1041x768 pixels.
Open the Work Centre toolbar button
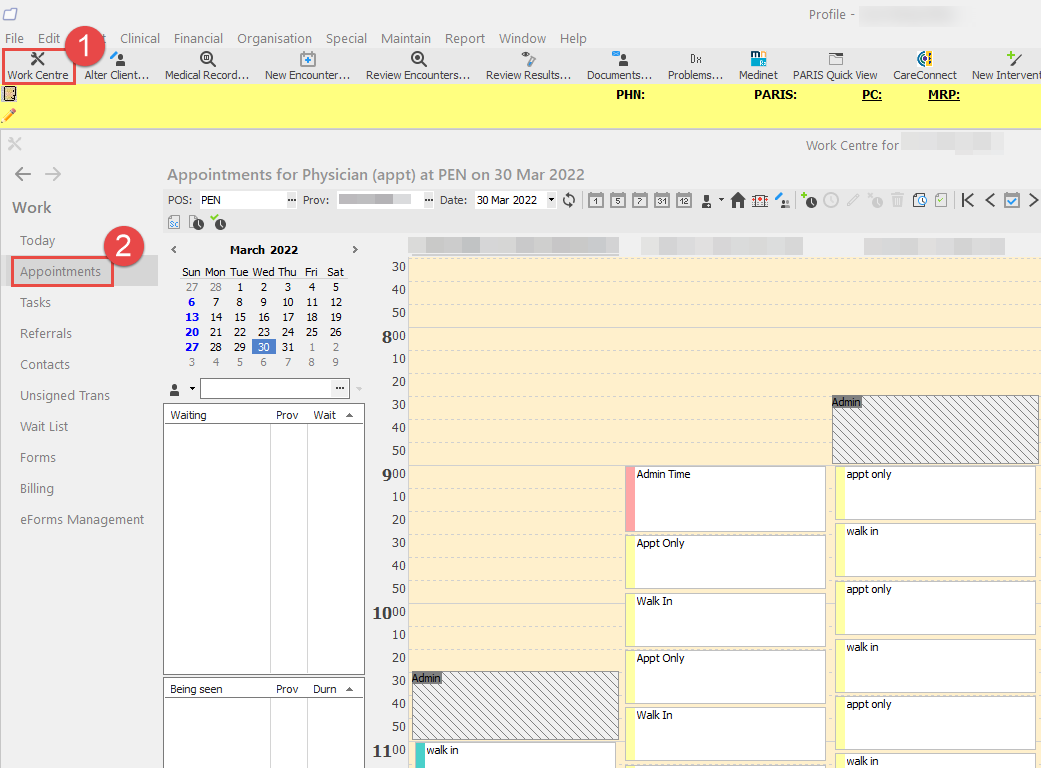(x=38, y=66)
